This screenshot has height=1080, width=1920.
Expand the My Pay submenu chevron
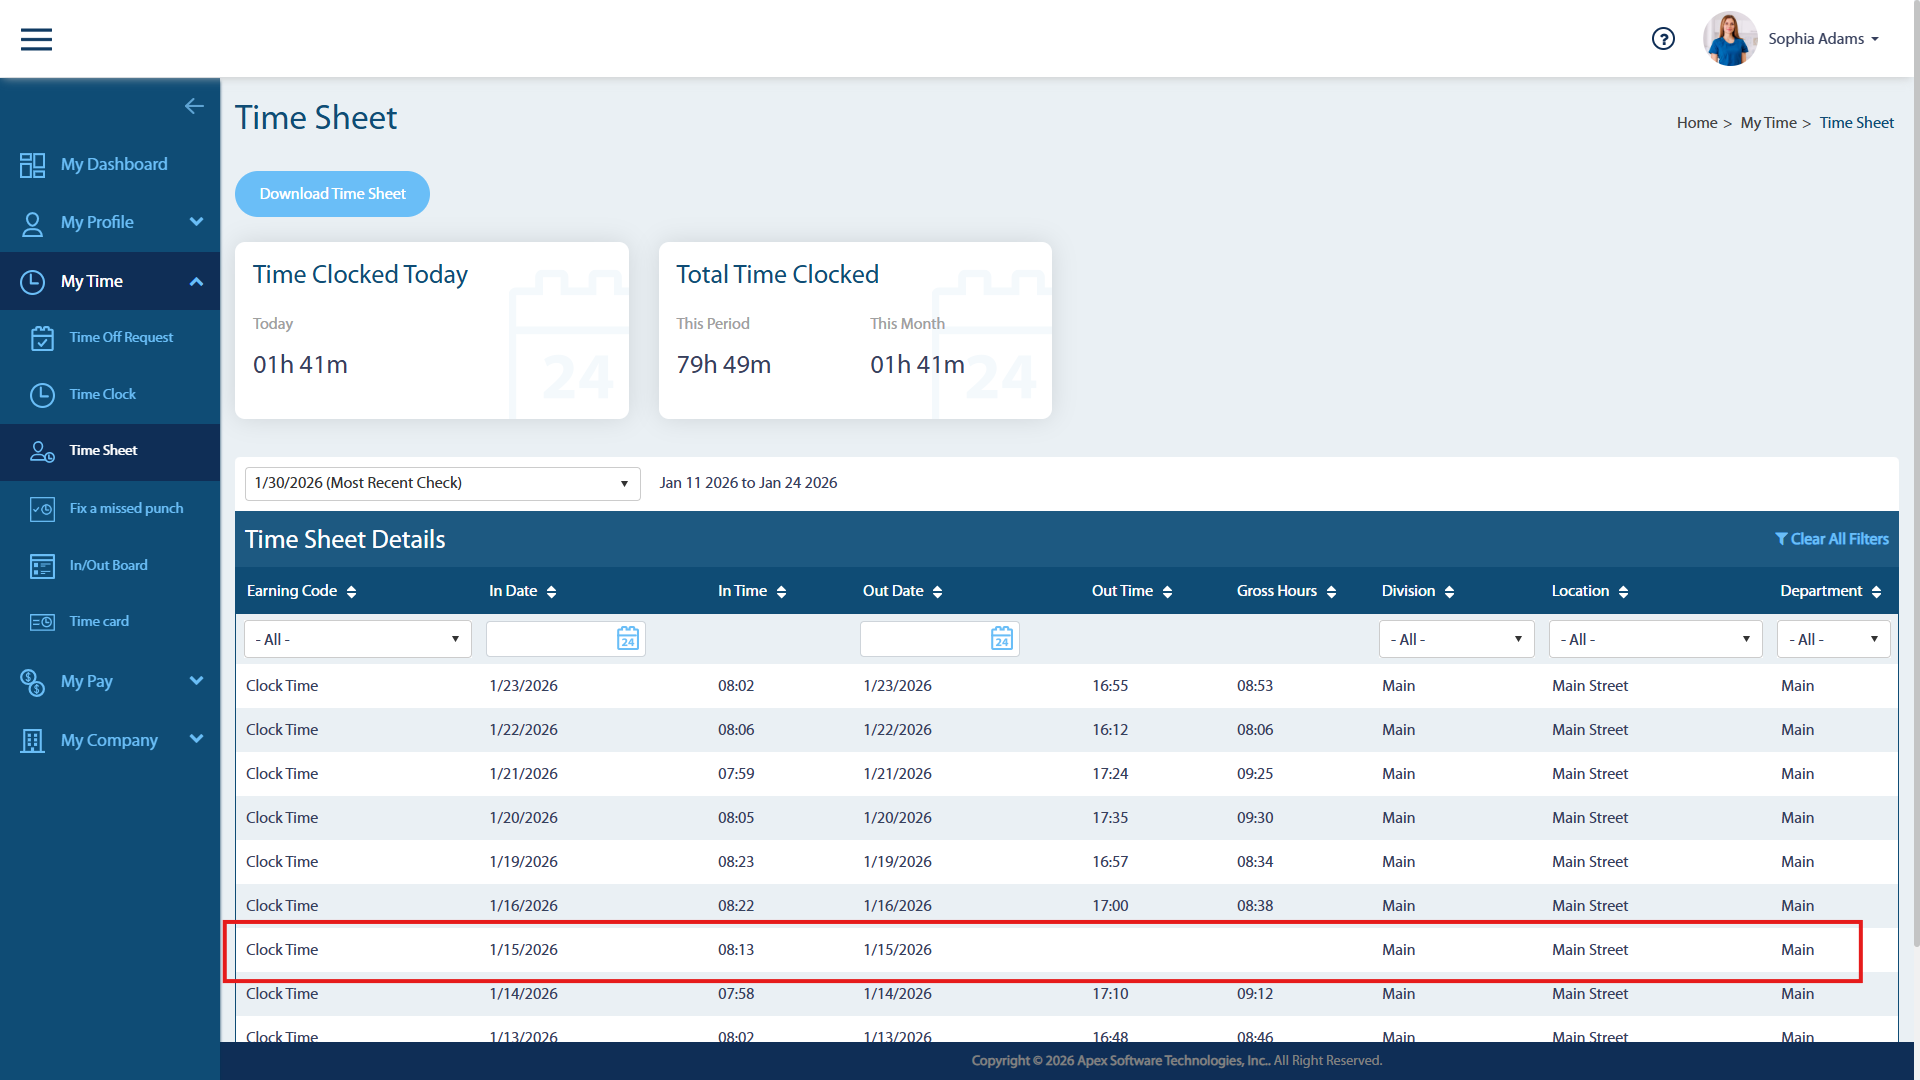(x=196, y=681)
